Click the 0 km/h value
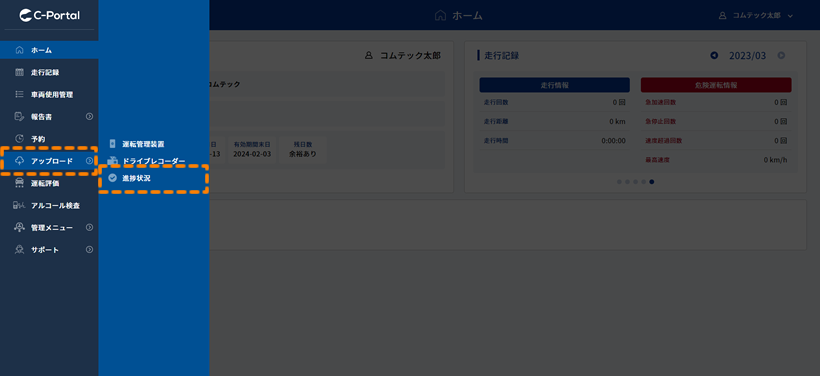 (775, 160)
